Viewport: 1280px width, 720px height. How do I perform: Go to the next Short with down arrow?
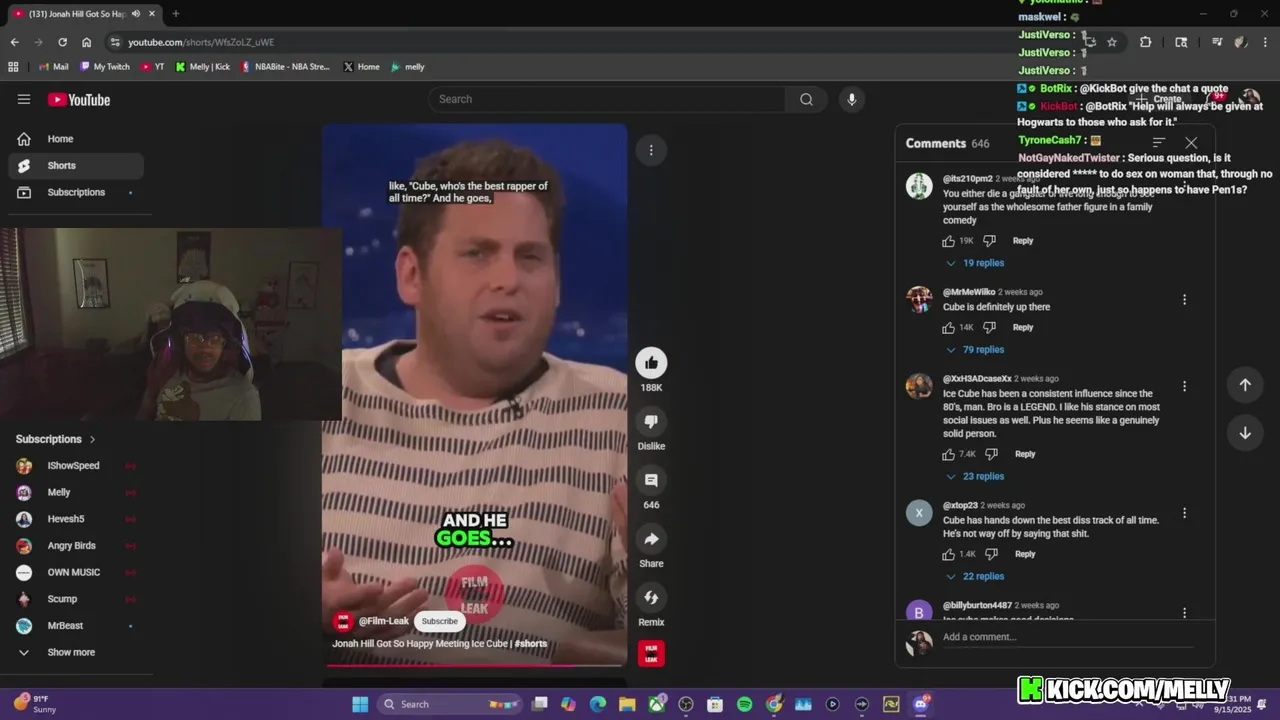(1245, 433)
